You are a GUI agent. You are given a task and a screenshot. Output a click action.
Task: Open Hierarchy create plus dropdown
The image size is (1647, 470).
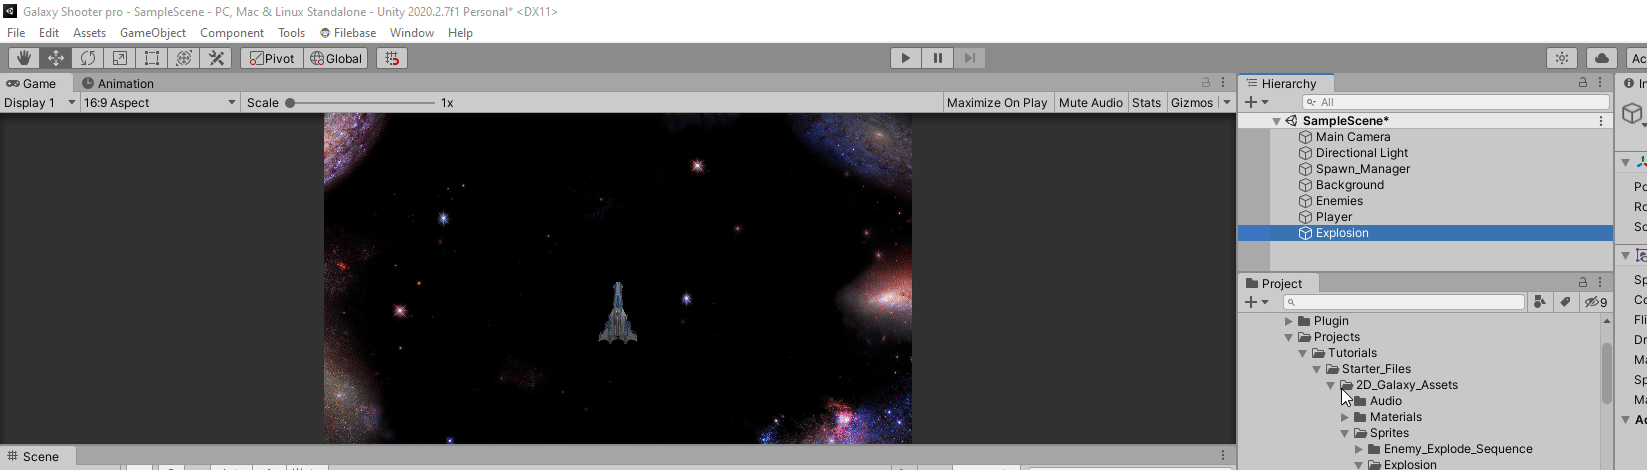tap(1257, 102)
